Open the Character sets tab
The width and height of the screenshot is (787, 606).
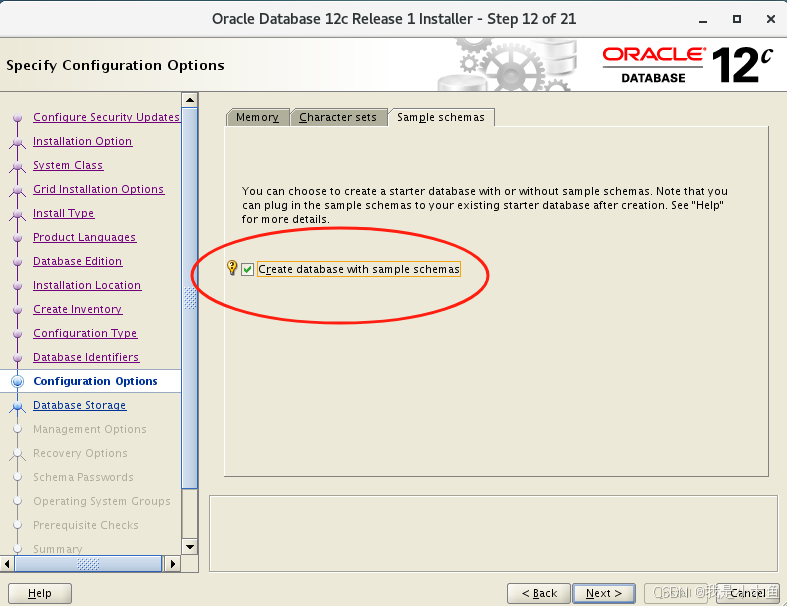338,117
